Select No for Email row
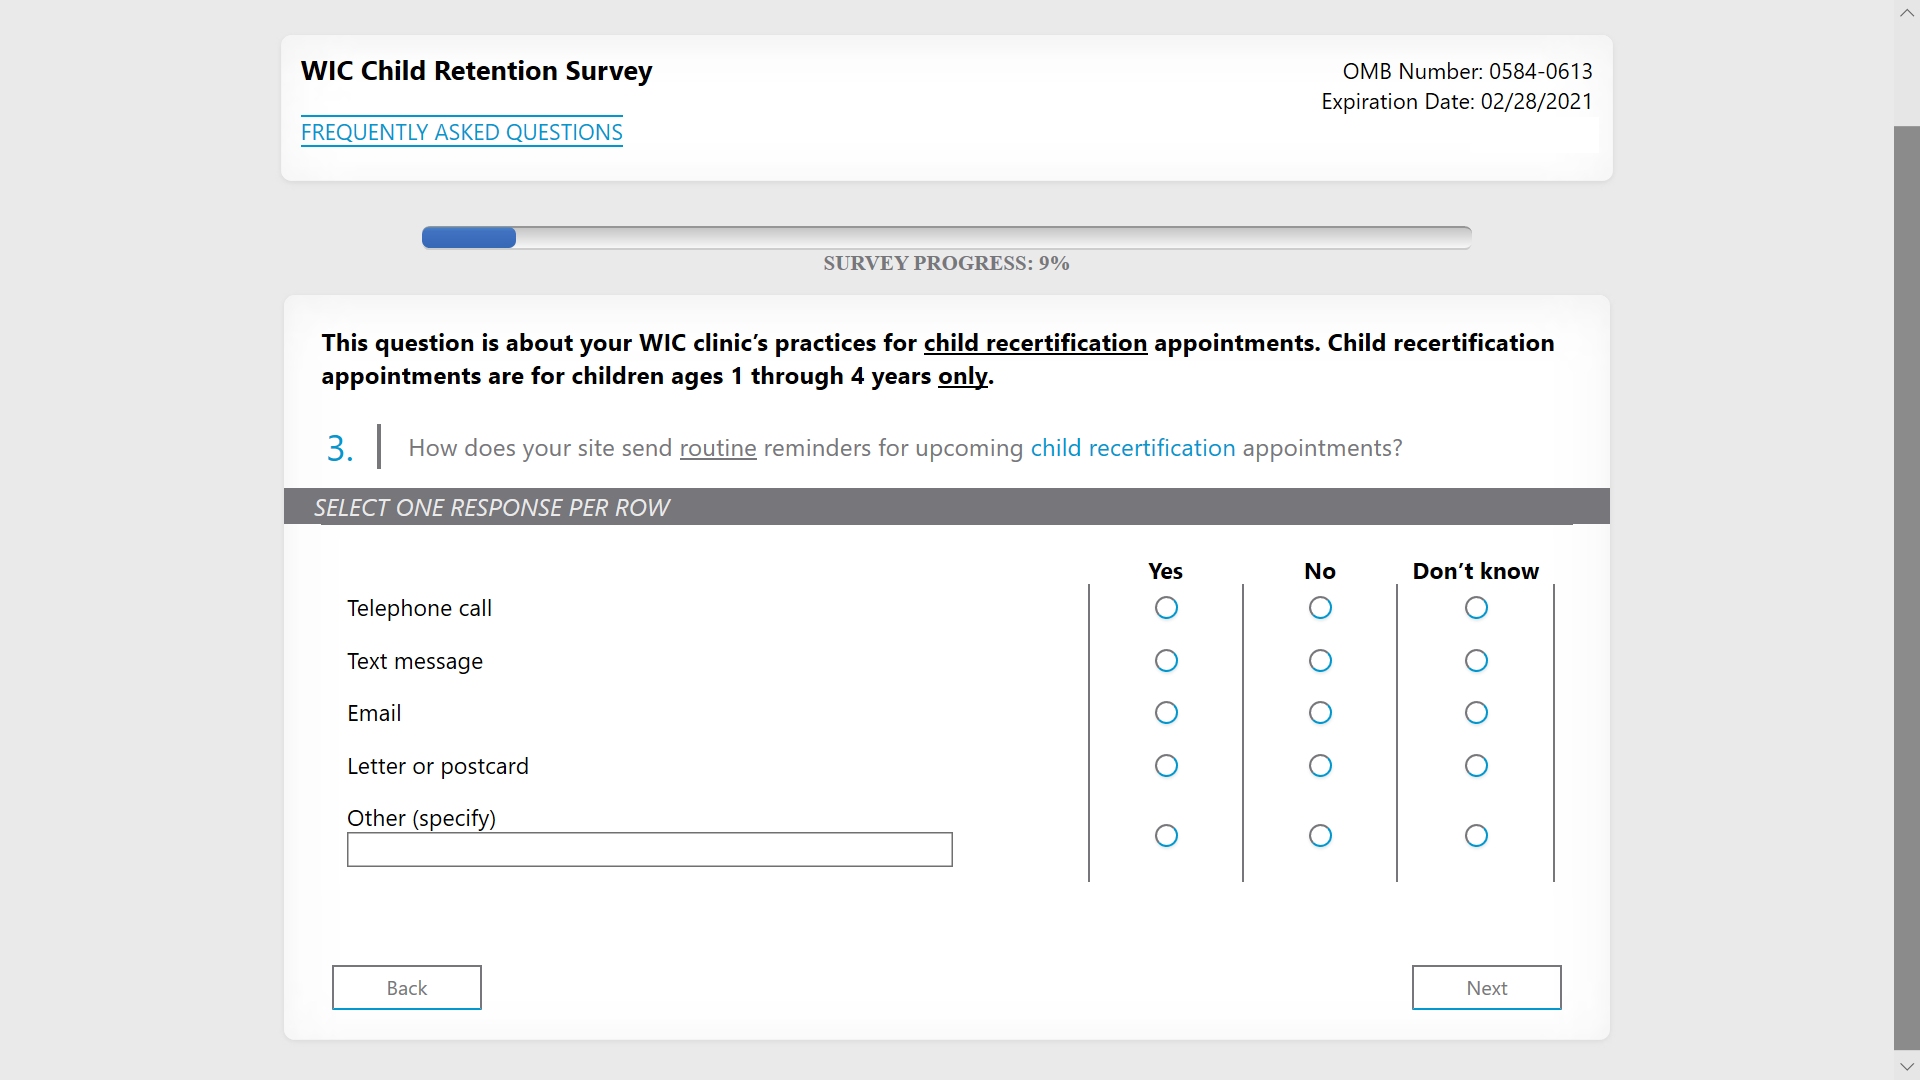Viewport: 1920px width, 1080px height. [x=1320, y=713]
